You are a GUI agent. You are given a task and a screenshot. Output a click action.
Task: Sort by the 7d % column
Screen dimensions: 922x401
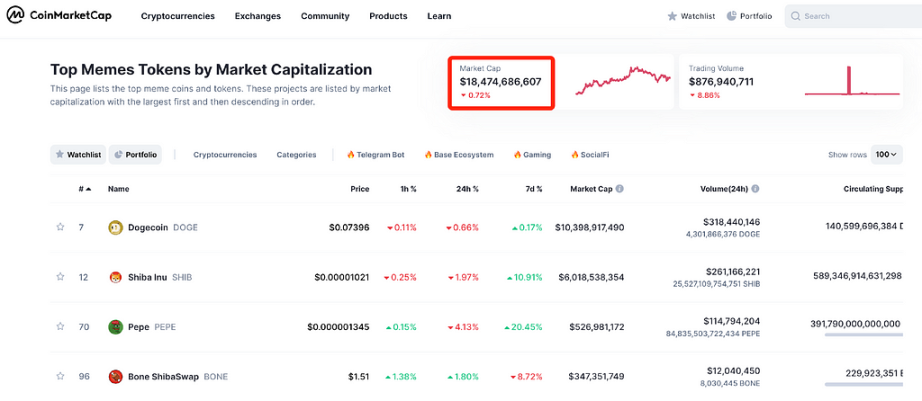(532, 189)
